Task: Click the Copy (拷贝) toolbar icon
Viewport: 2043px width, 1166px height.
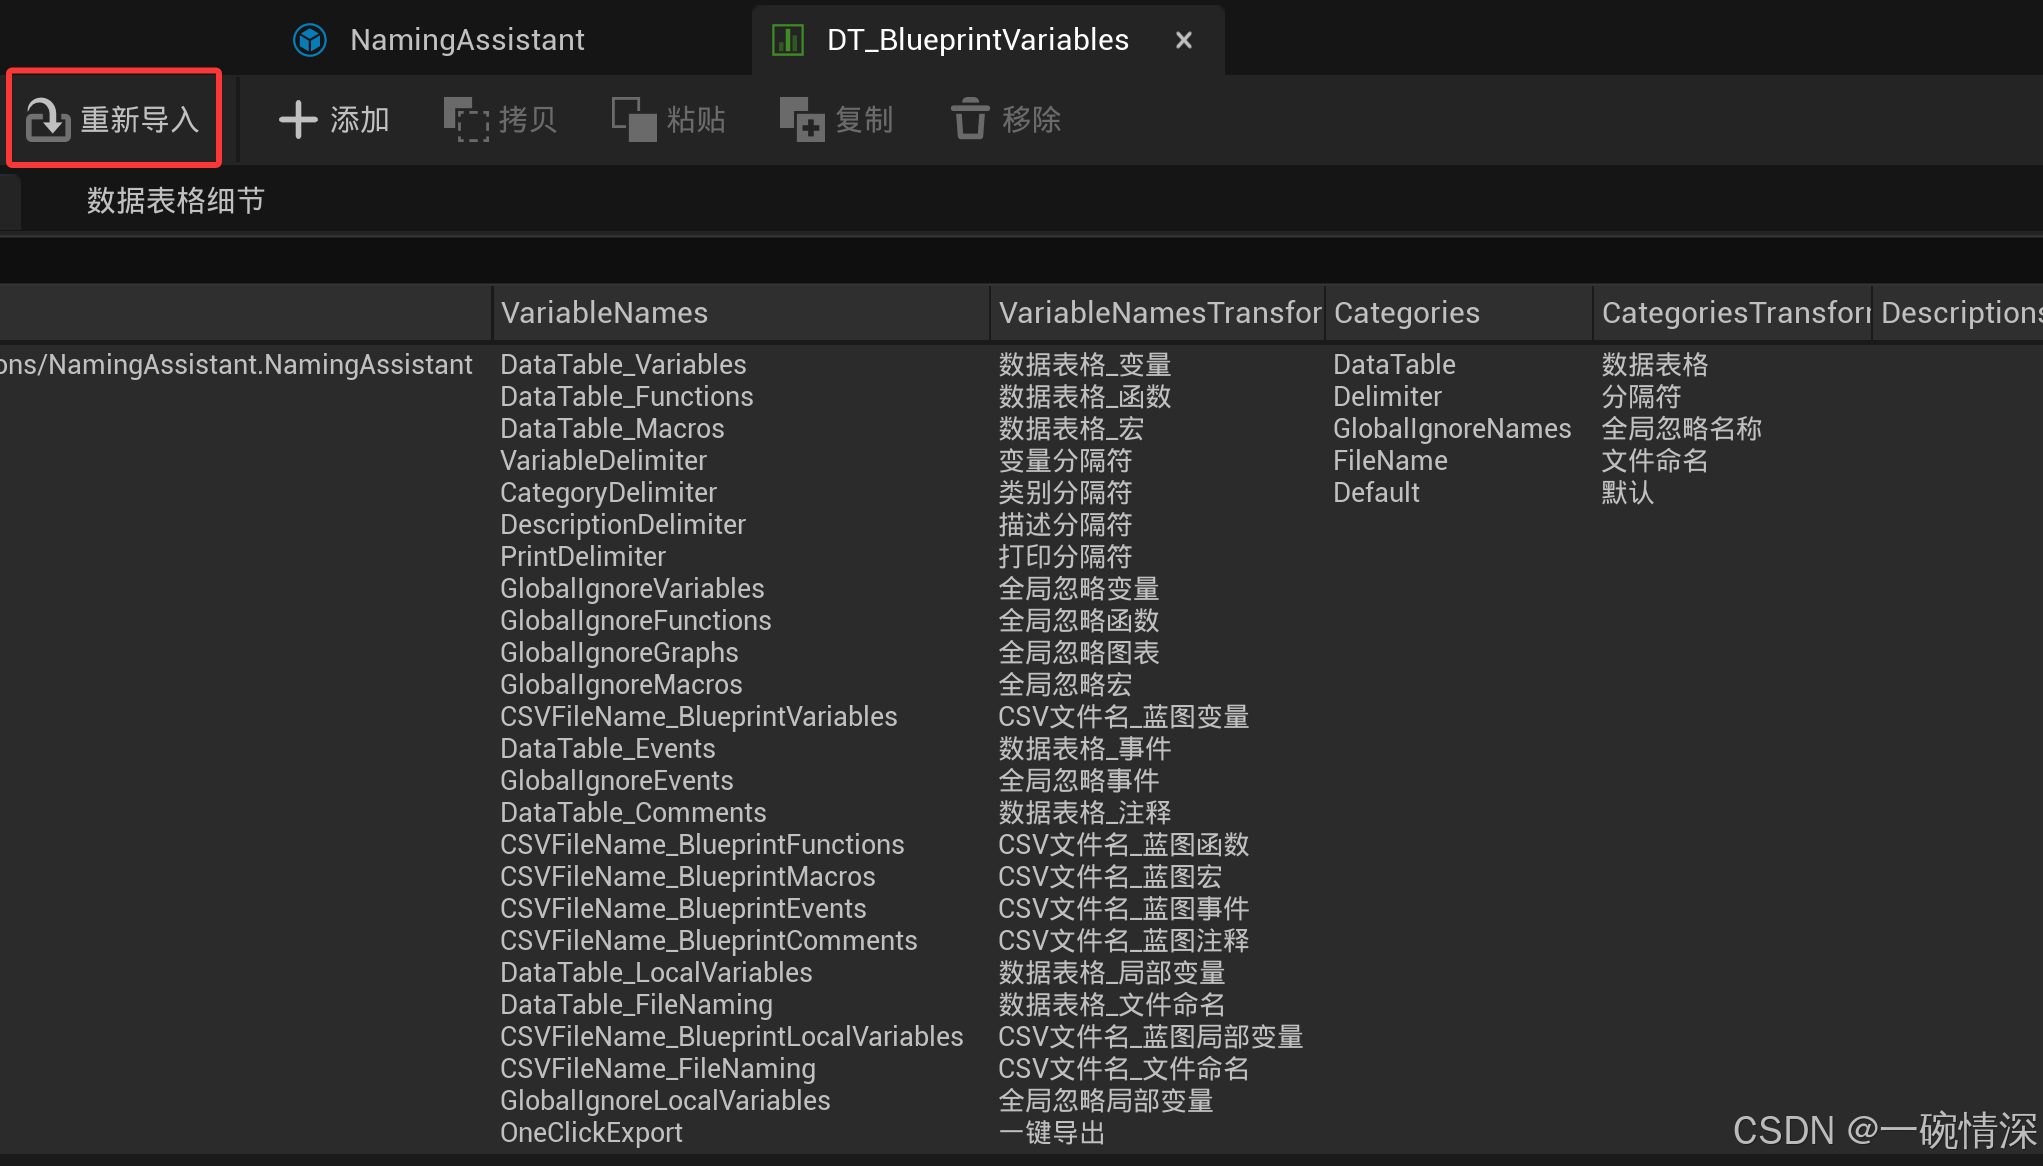Action: (466, 120)
